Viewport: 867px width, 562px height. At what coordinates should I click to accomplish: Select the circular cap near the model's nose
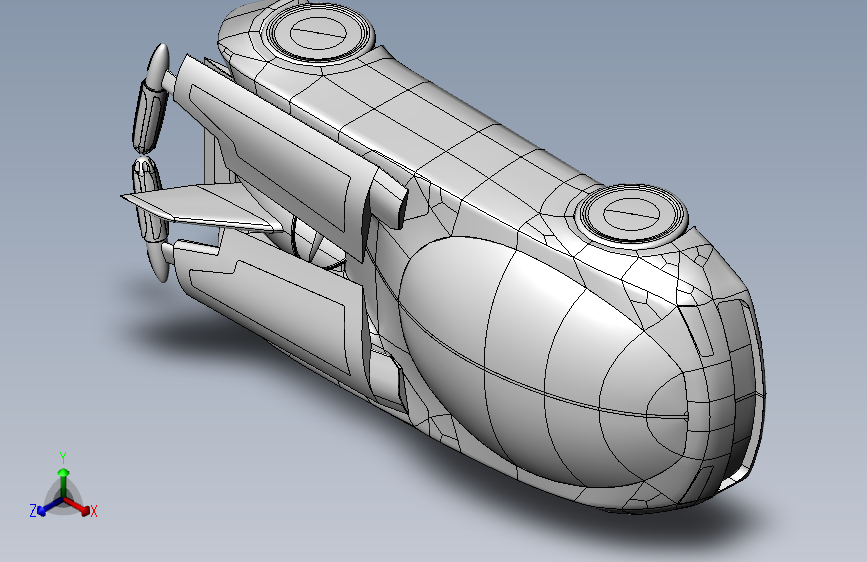[631, 215]
